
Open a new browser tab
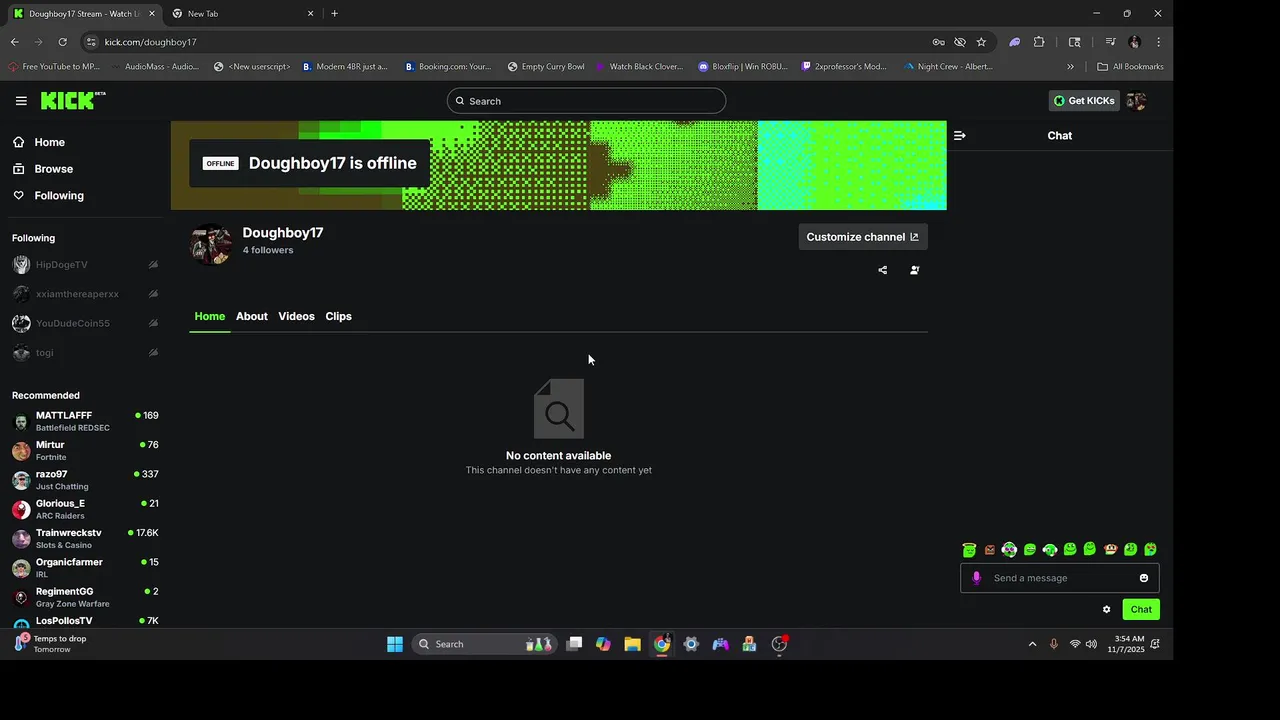pyautogui.click(x=334, y=14)
